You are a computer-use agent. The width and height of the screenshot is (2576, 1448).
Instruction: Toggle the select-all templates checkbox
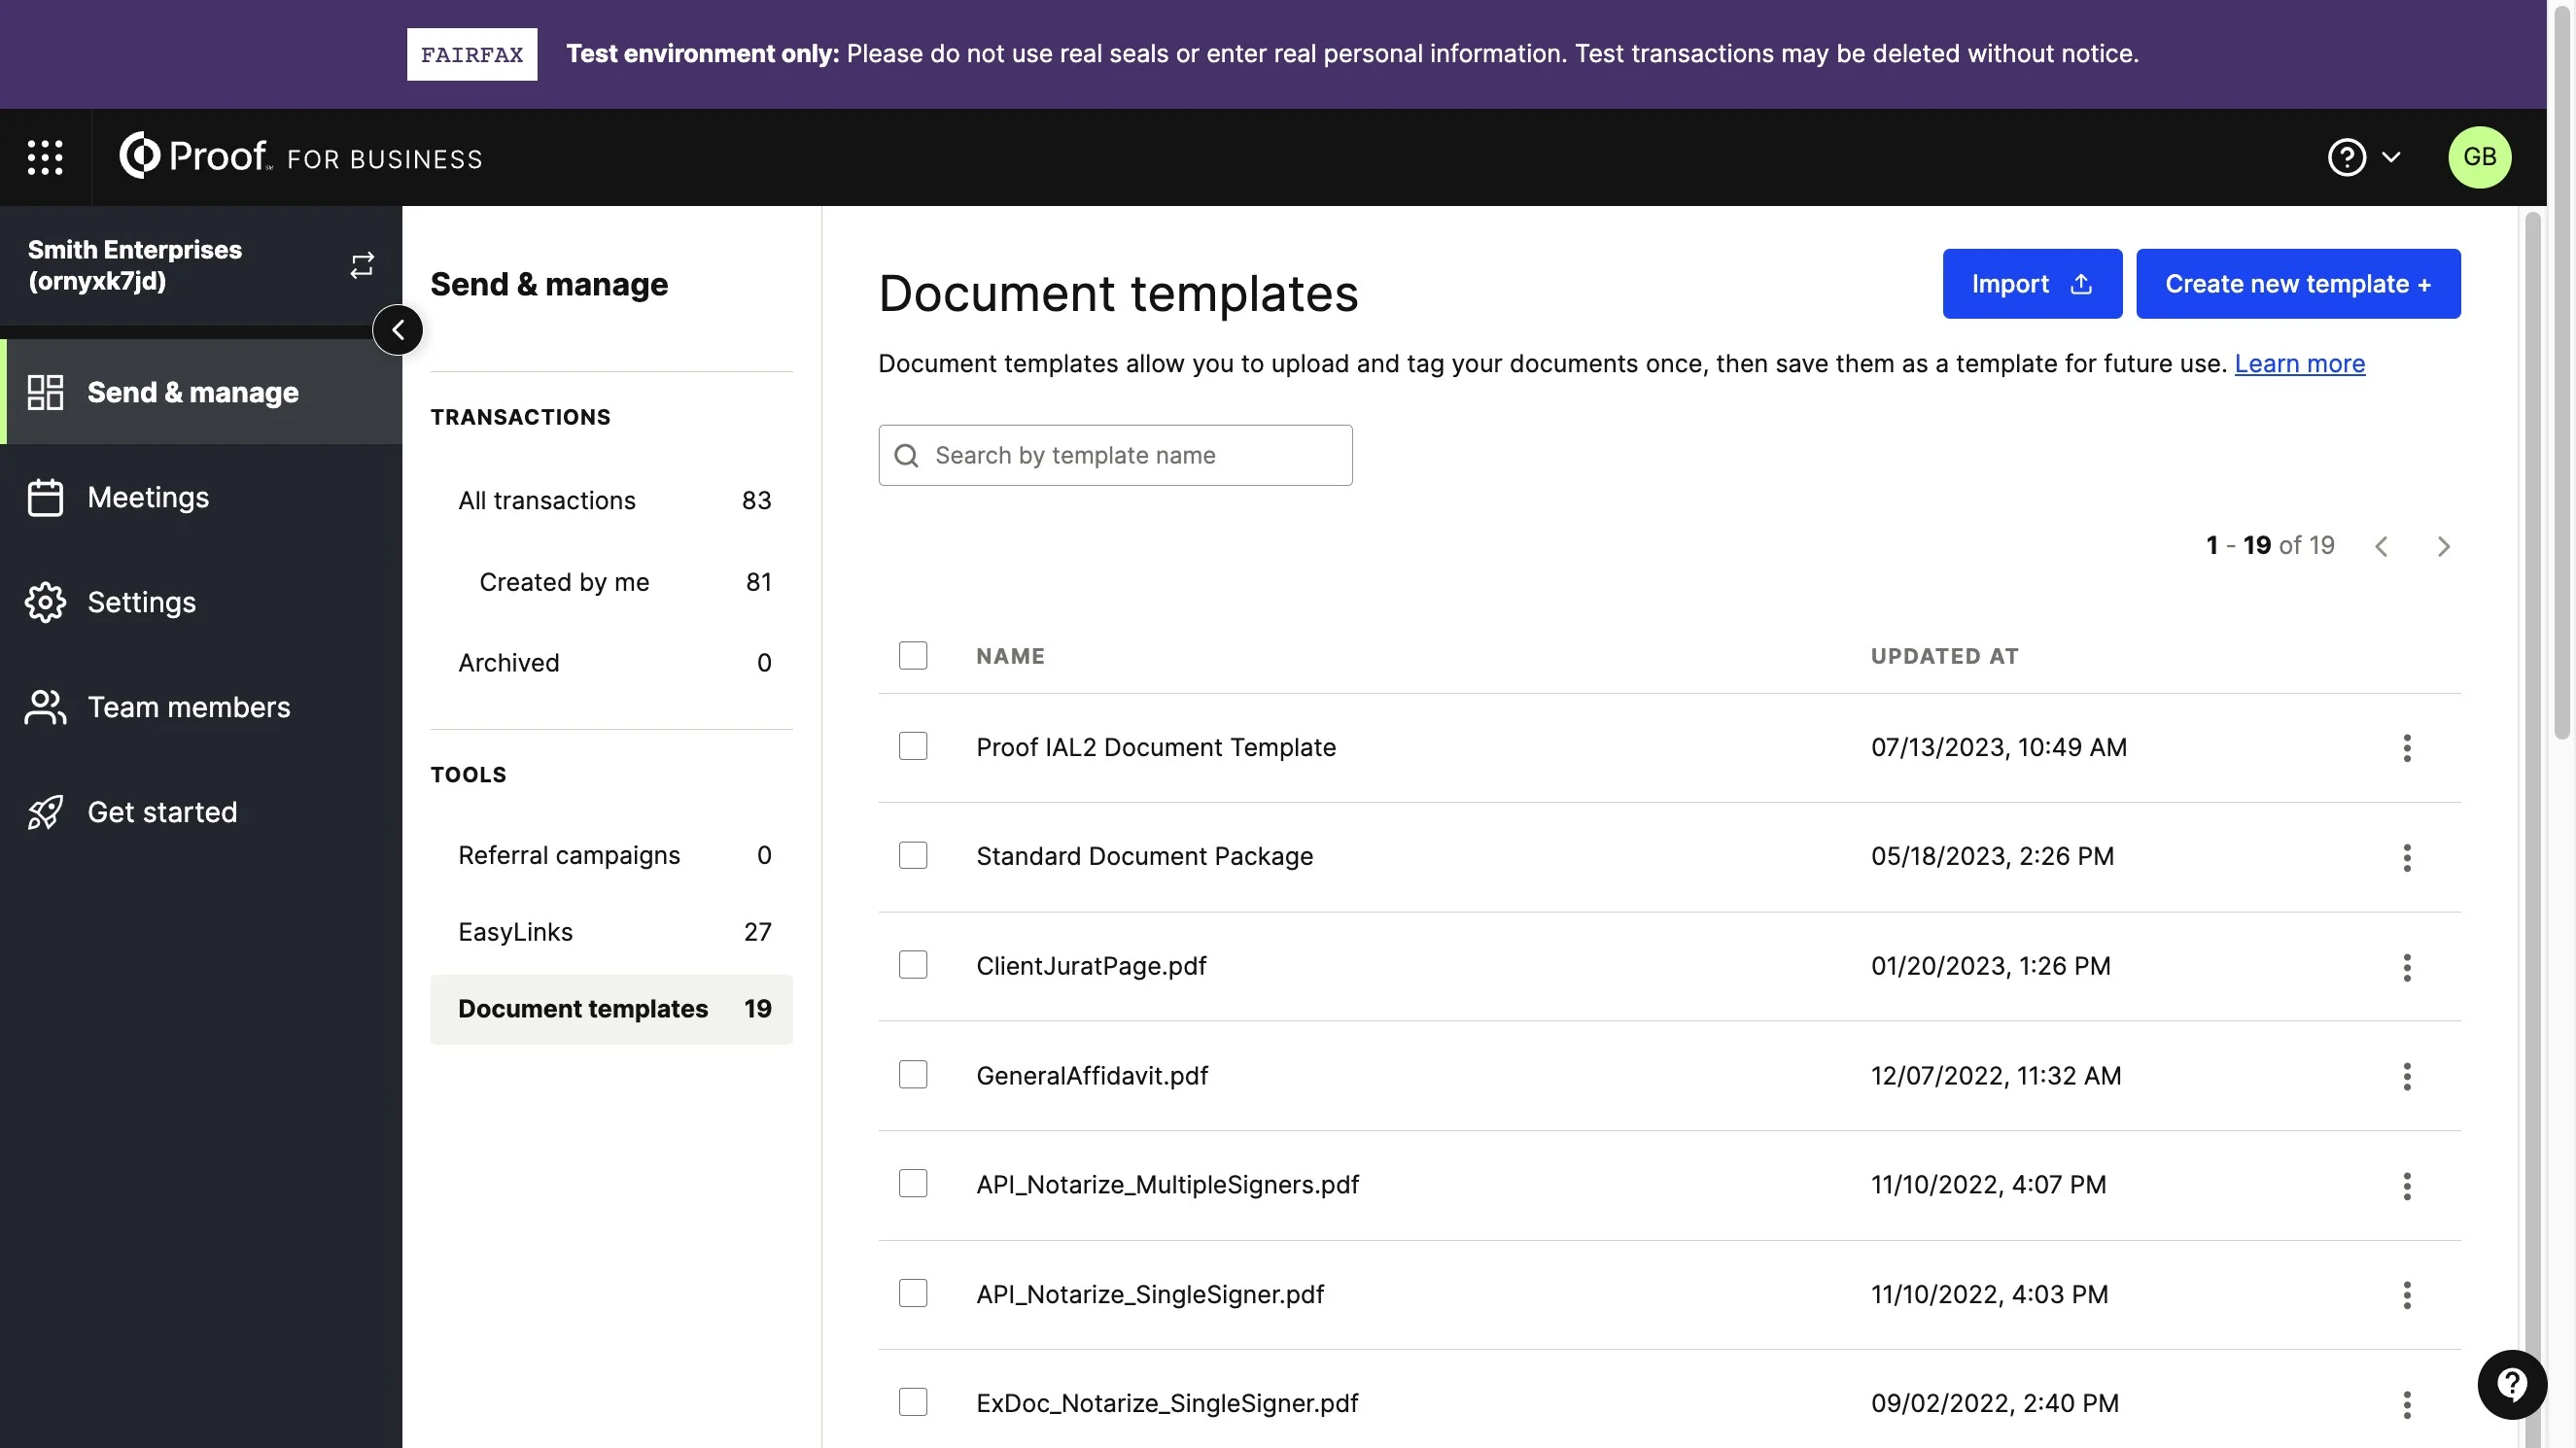pyautogui.click(x=912, y=656)
